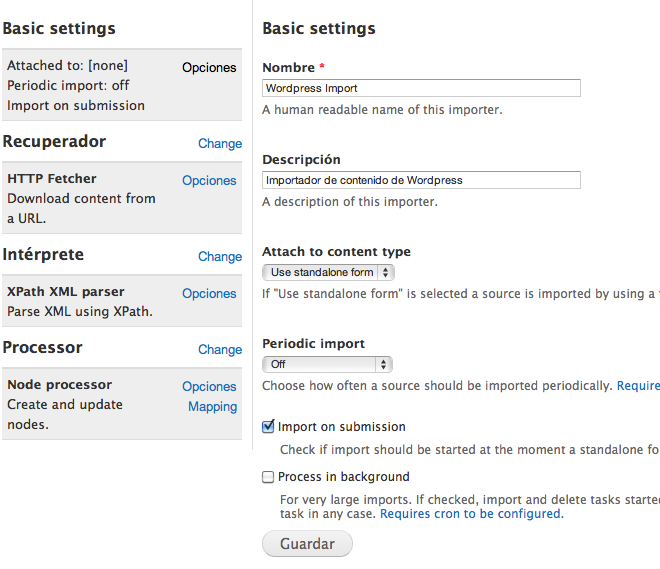This screenshot has height=569, width=660.
Task: Open Opciones for Node processor
Action: pyautogui.click(x=209, y=387)
